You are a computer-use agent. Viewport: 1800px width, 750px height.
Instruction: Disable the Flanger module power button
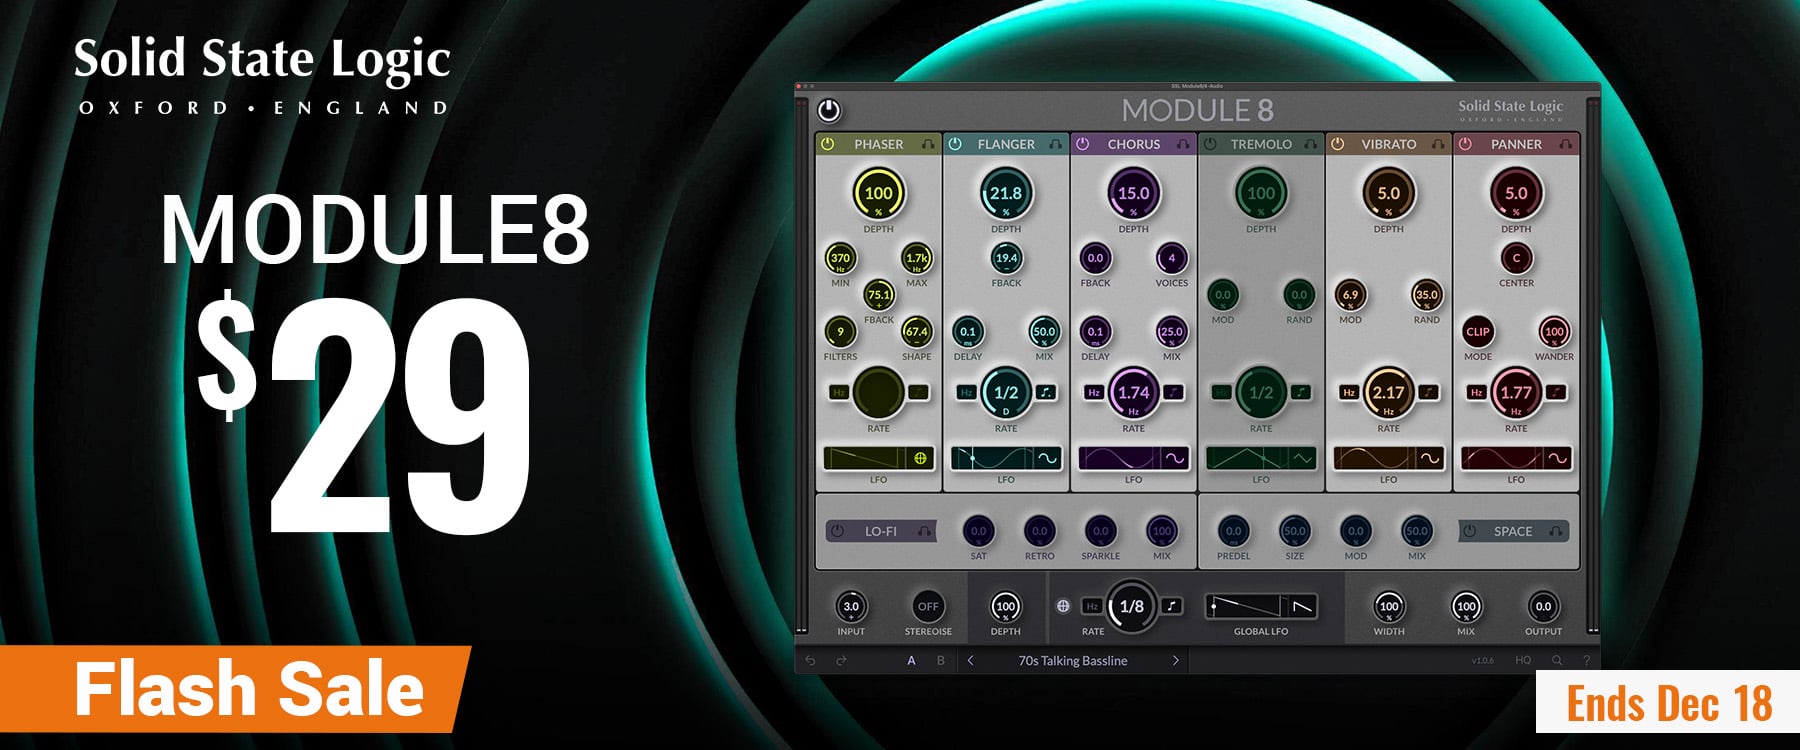click(x=955, y=144)
